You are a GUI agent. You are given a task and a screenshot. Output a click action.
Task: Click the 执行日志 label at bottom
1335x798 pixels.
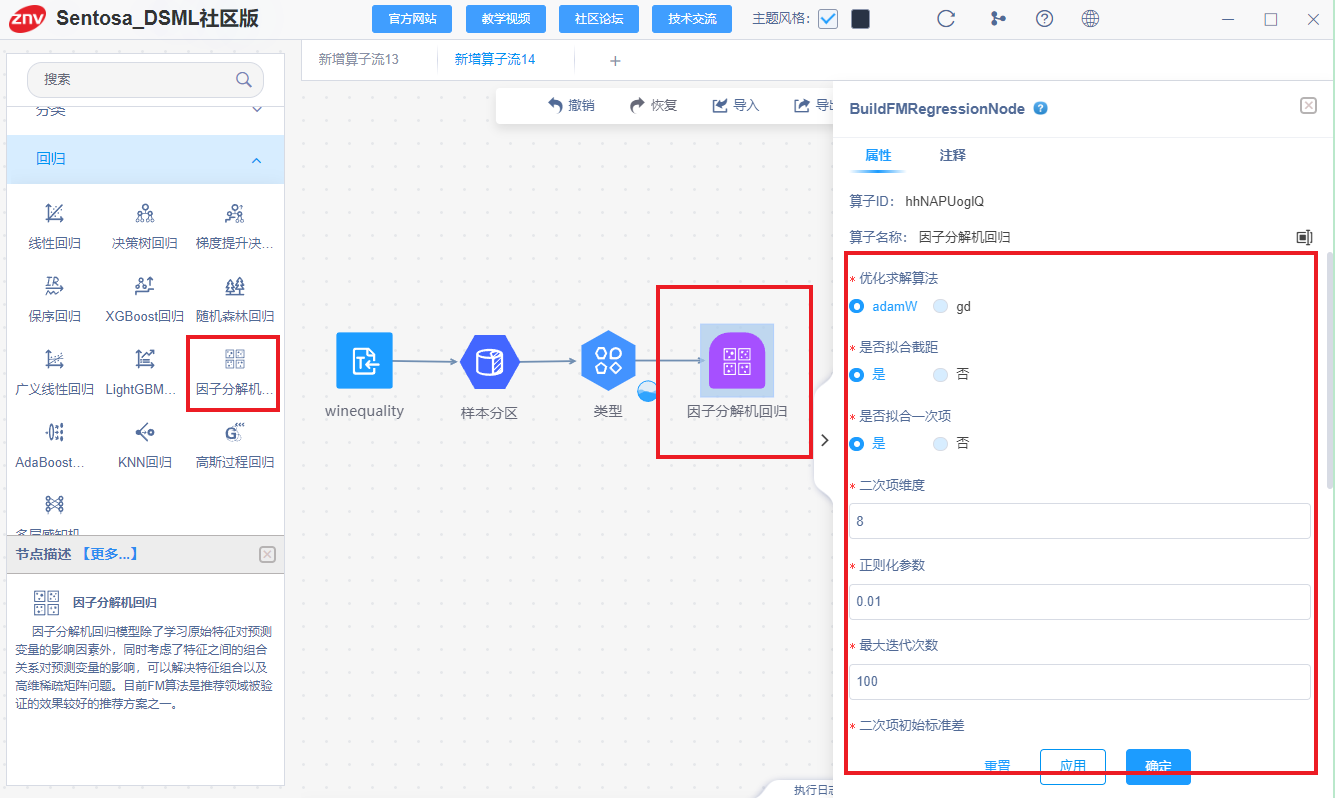(813, 790)
